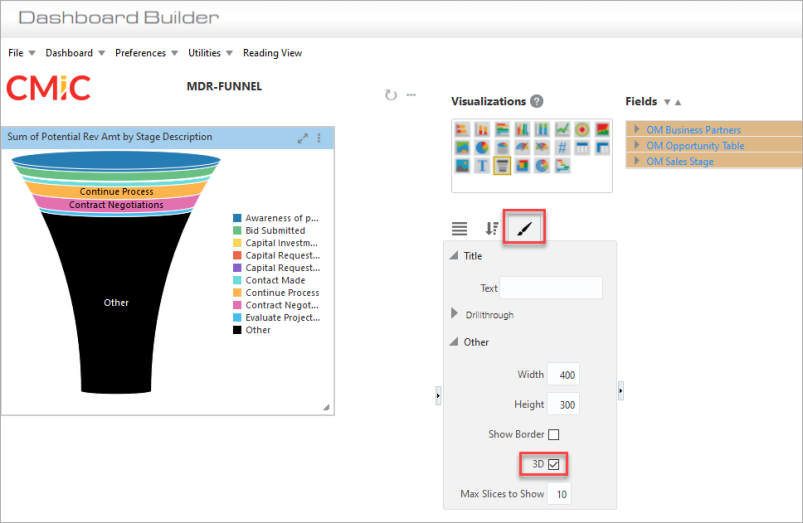Expand the funnel chart to full size
Viewport: 803px width, 523px height.
[x=304, y=138]
